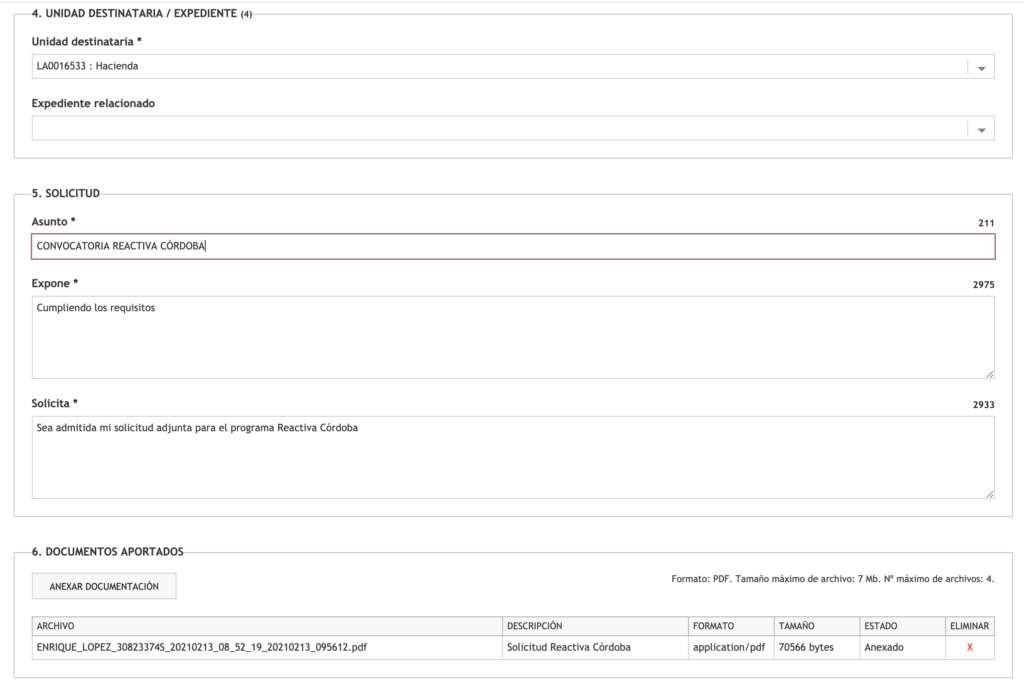Open the Expediente relacionado dropdown arrow
The width and height of the screenshot is (1024, 685).
click(x=981, y=130)
